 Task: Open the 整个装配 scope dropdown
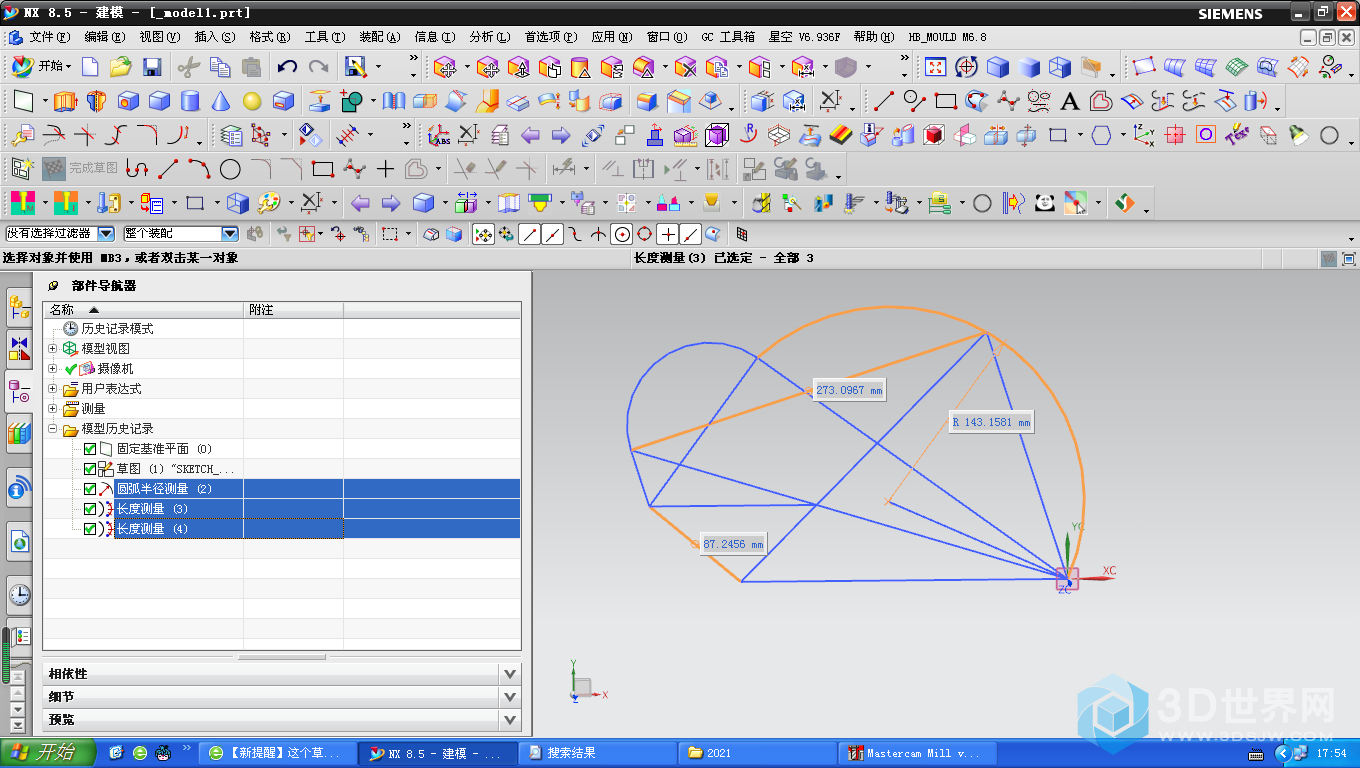tap(229, 233)
